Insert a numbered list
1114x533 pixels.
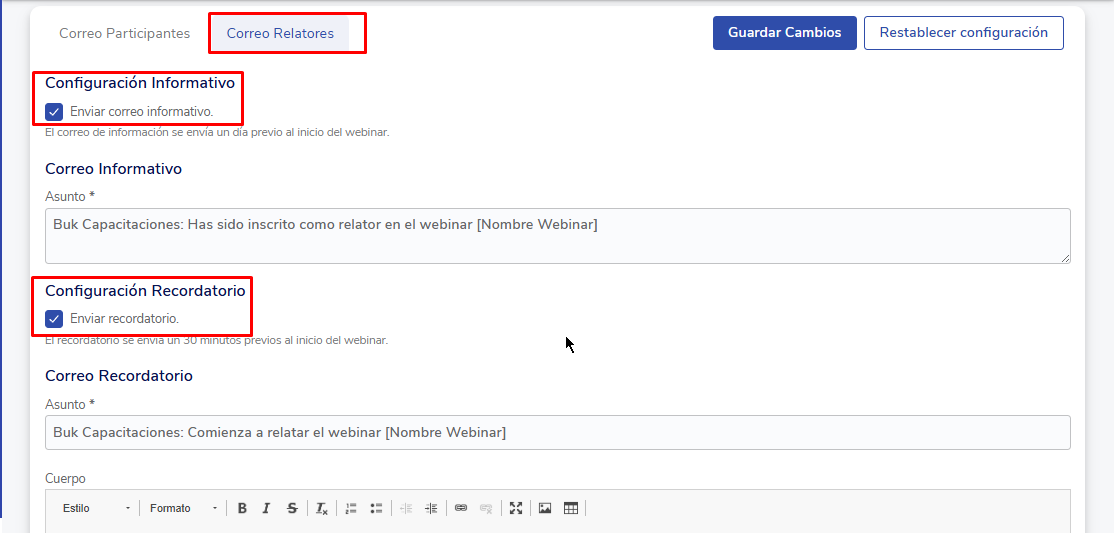pos(351,508)
